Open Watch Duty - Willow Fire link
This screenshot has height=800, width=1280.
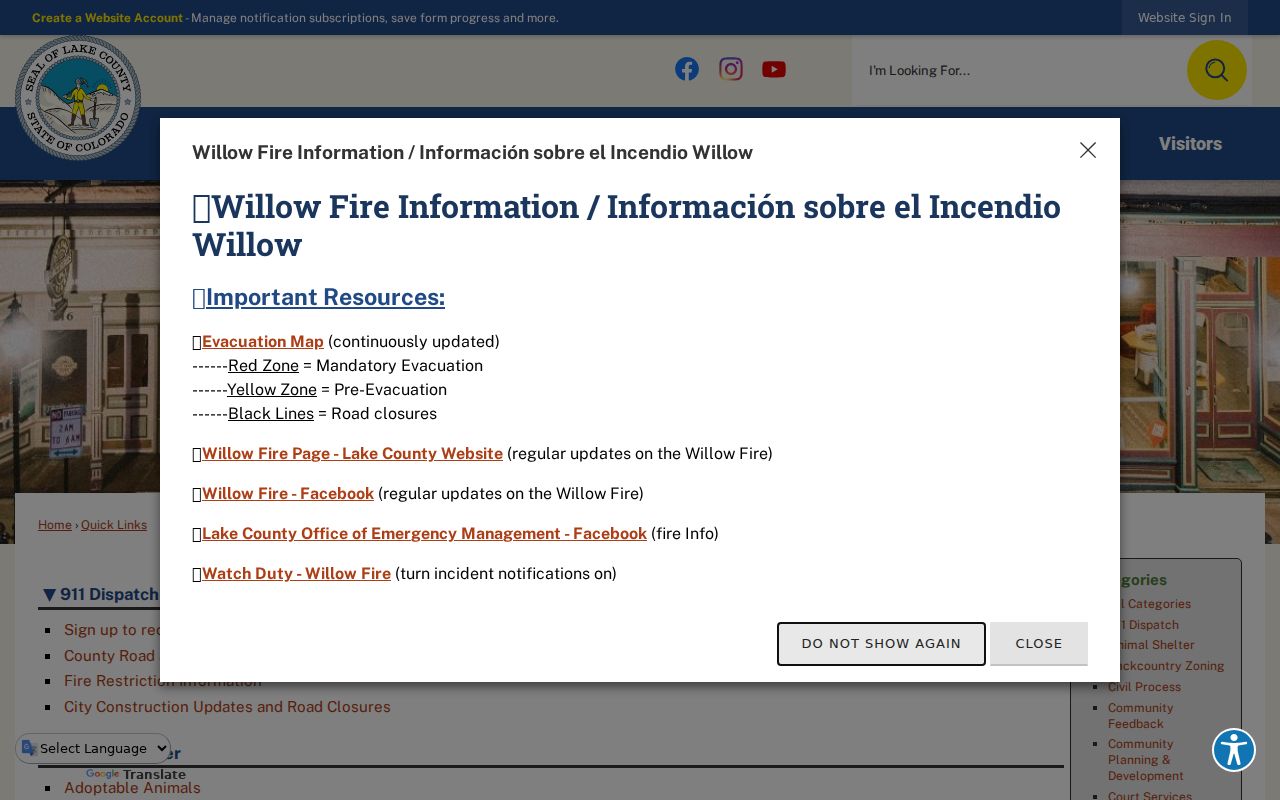coord(296,574)
